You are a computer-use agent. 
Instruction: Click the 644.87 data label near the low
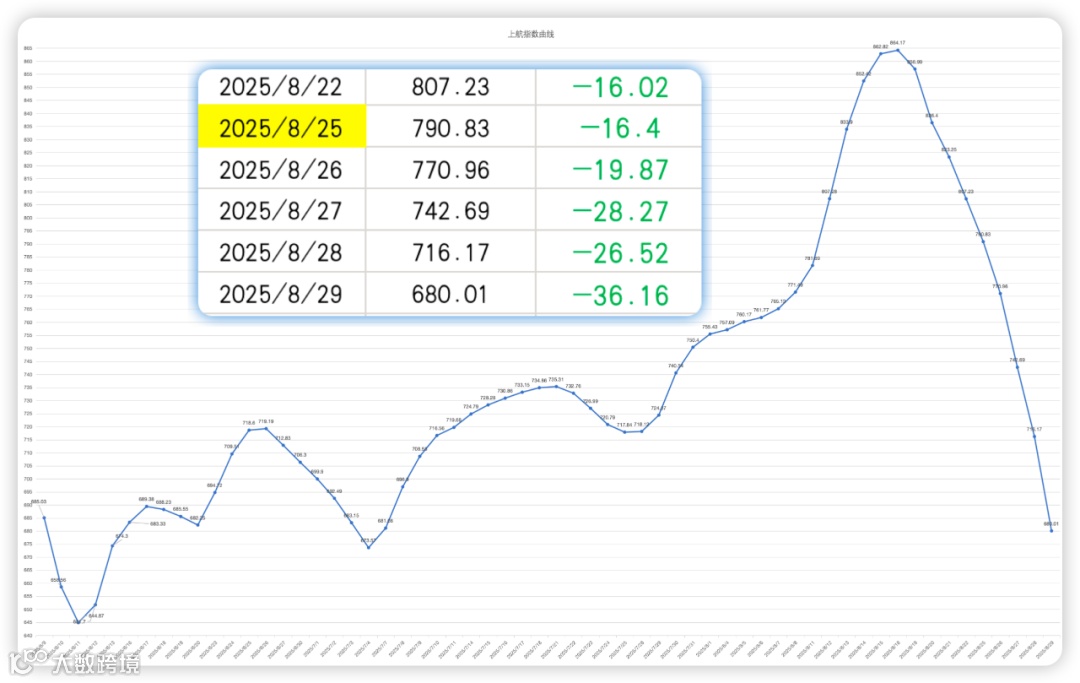(96, 616)
